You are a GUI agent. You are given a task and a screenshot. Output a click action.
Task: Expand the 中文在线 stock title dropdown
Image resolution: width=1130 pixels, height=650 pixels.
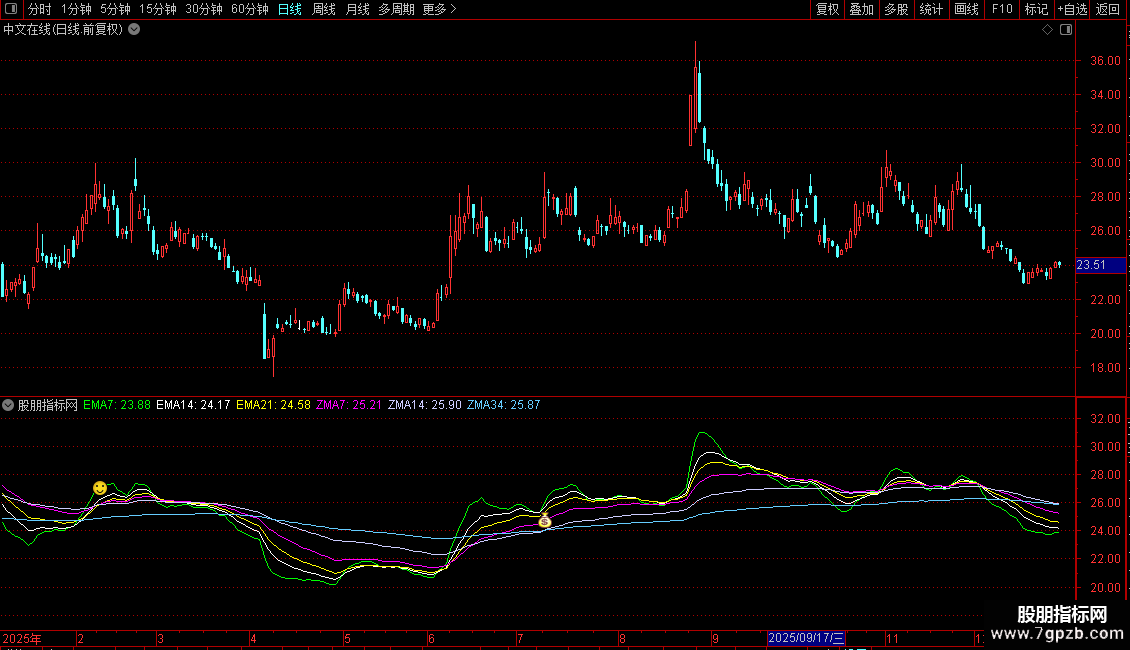click(135, 30)
